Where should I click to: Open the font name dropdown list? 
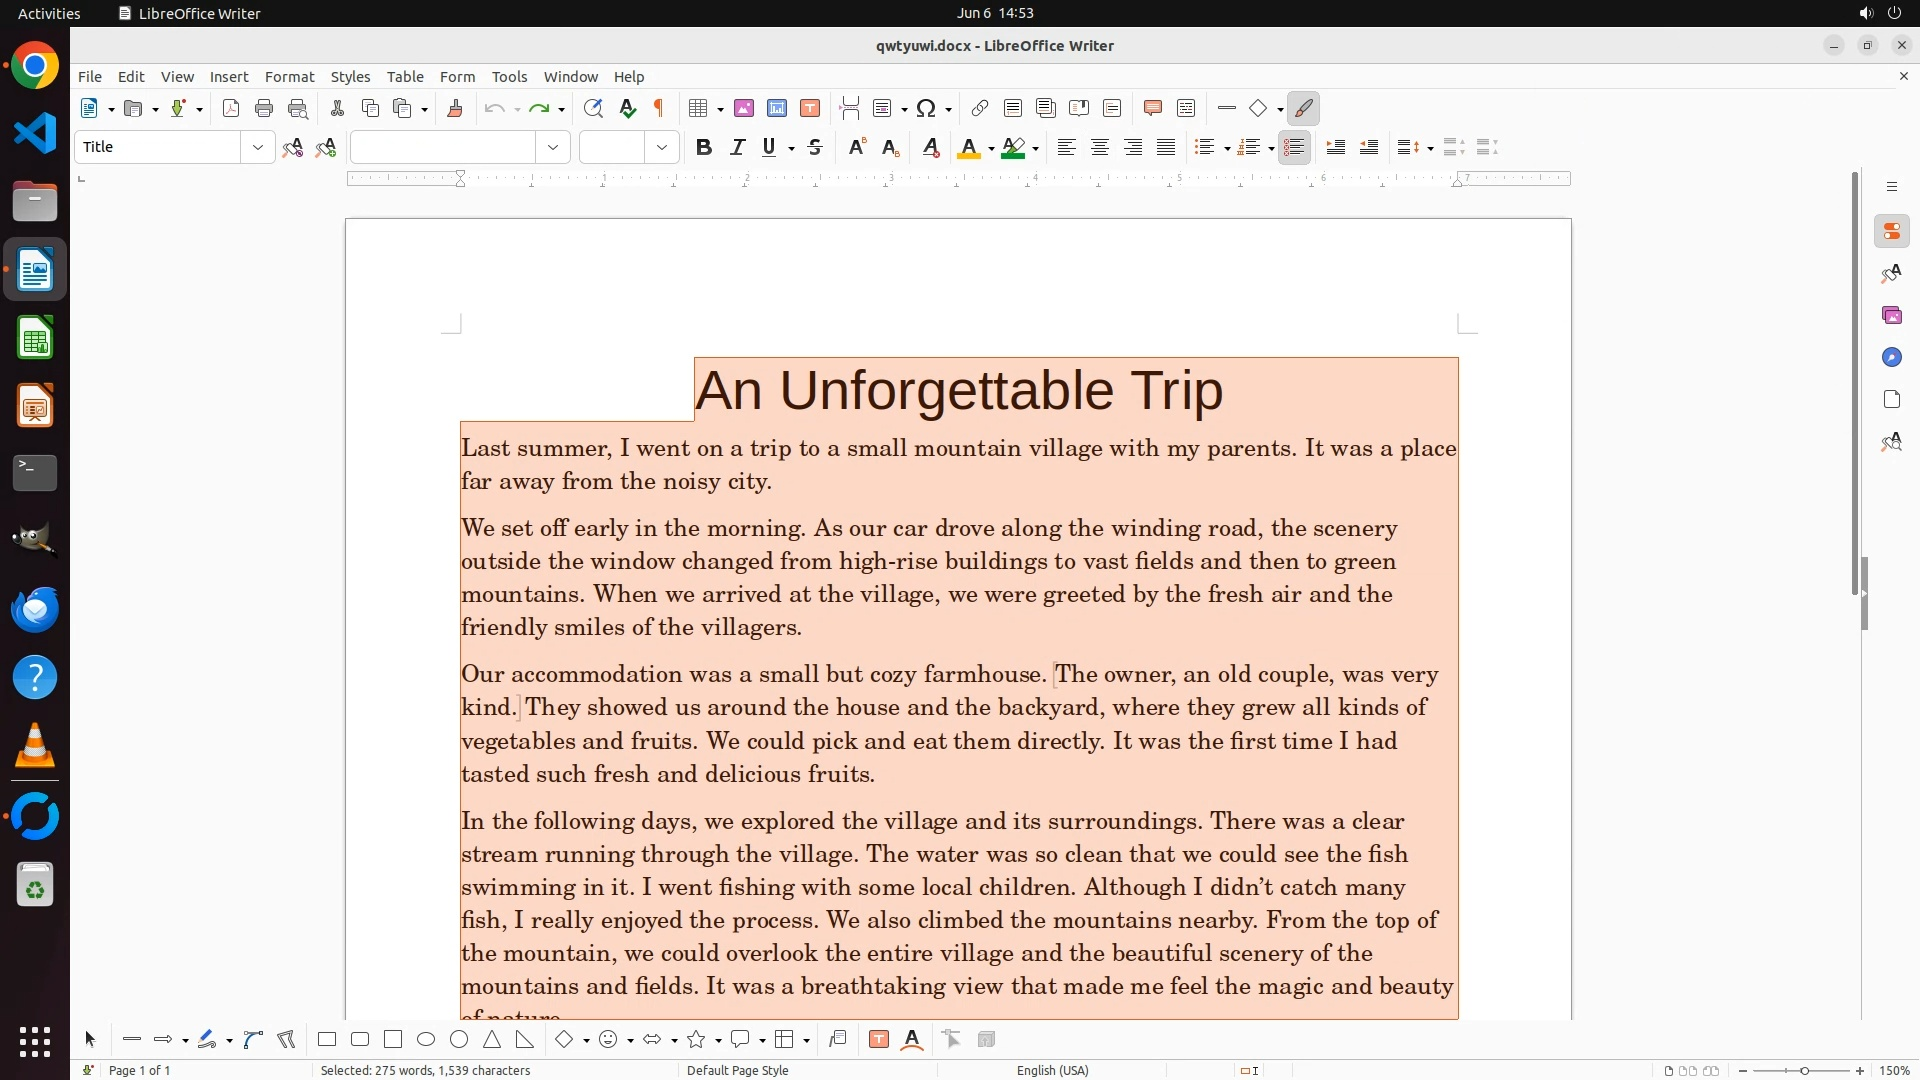pyautogui.click(x=553, y=148)
